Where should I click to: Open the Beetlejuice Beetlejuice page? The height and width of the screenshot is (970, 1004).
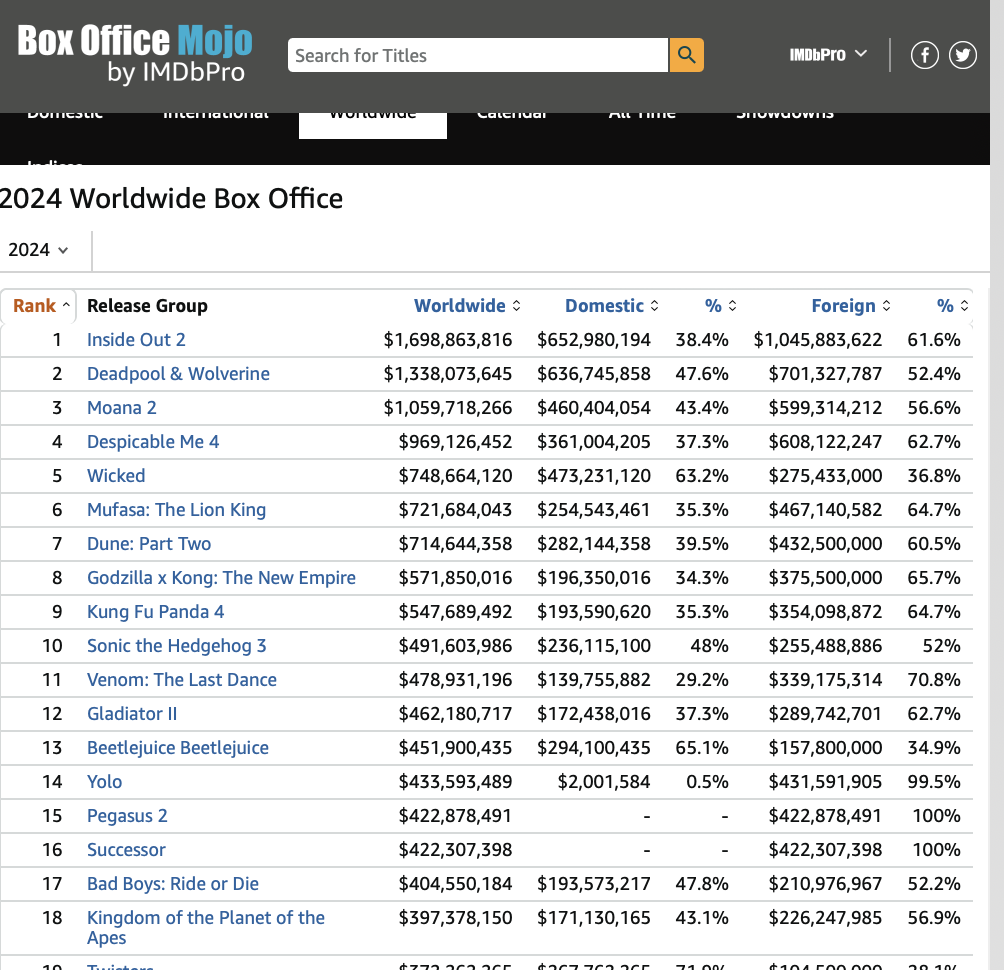[x=177, y=748]
